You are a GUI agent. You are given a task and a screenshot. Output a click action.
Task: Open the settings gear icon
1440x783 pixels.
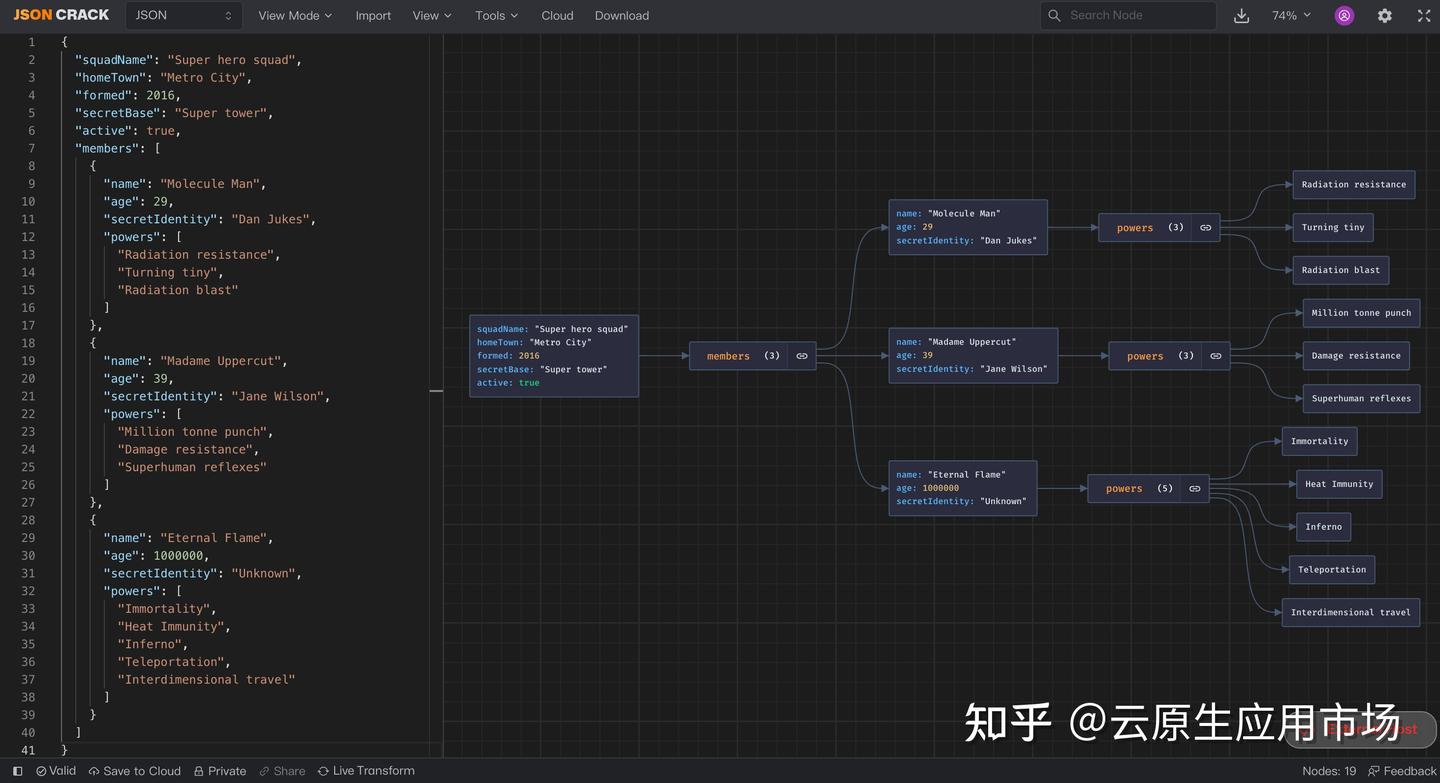[x=1385, y=15]
